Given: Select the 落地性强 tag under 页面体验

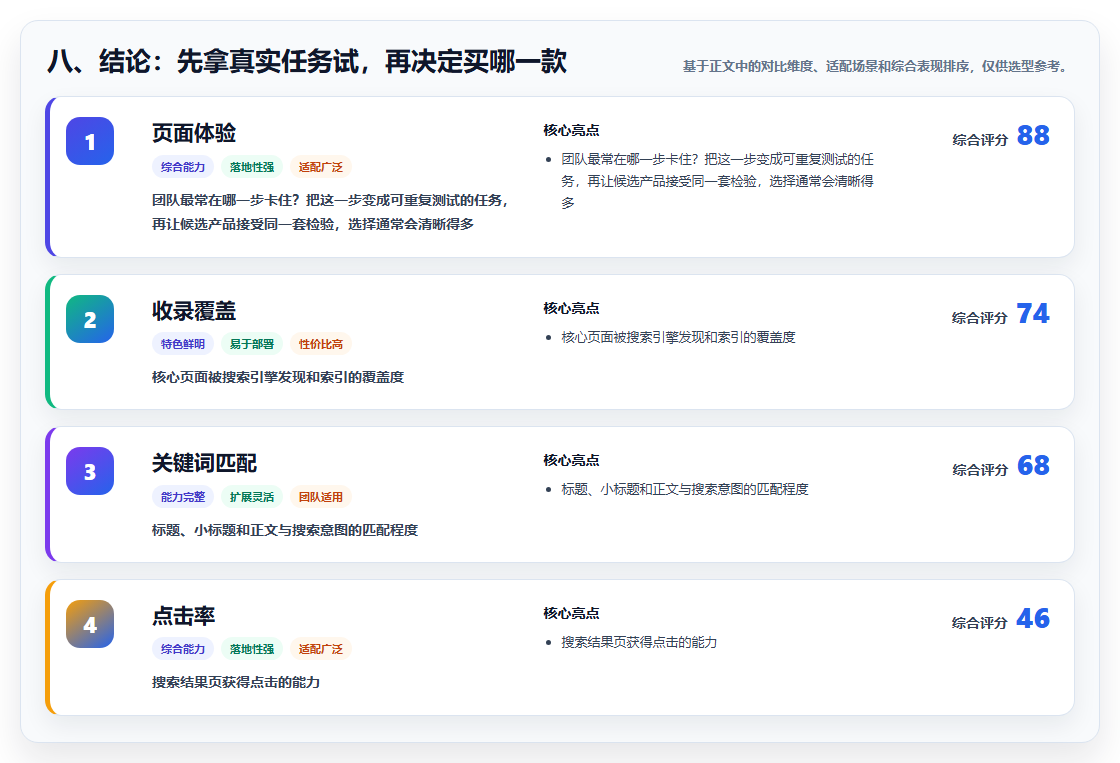Looking at the screenshot, I should click(252, 166).
